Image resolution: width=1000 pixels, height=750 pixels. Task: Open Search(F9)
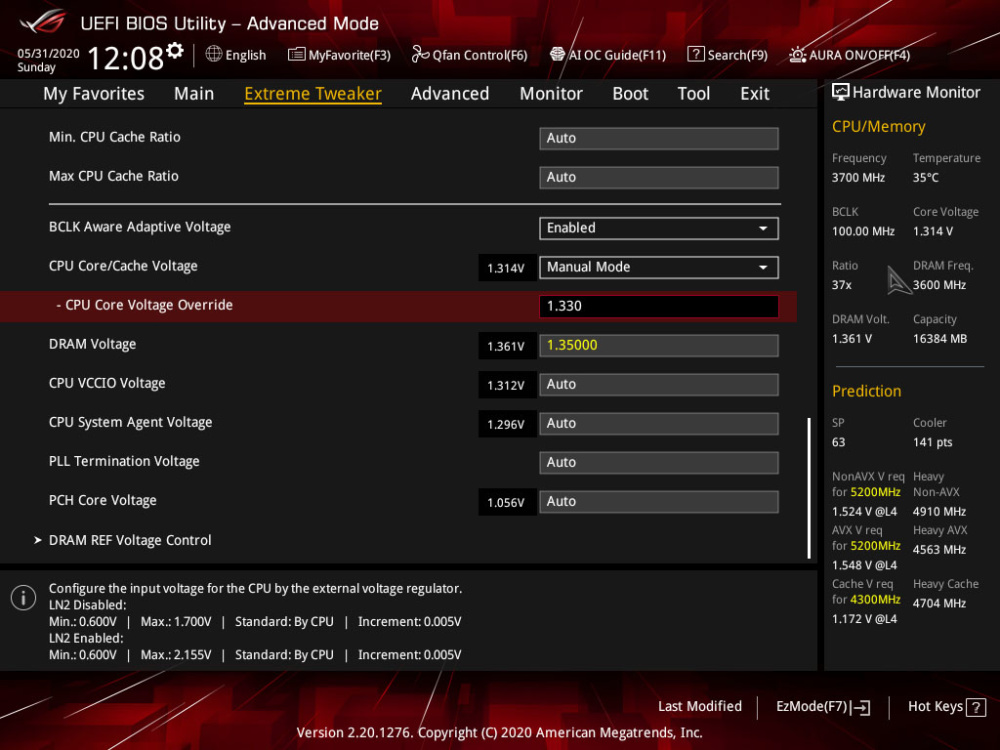pyautogui.click(x=737, y=55)
